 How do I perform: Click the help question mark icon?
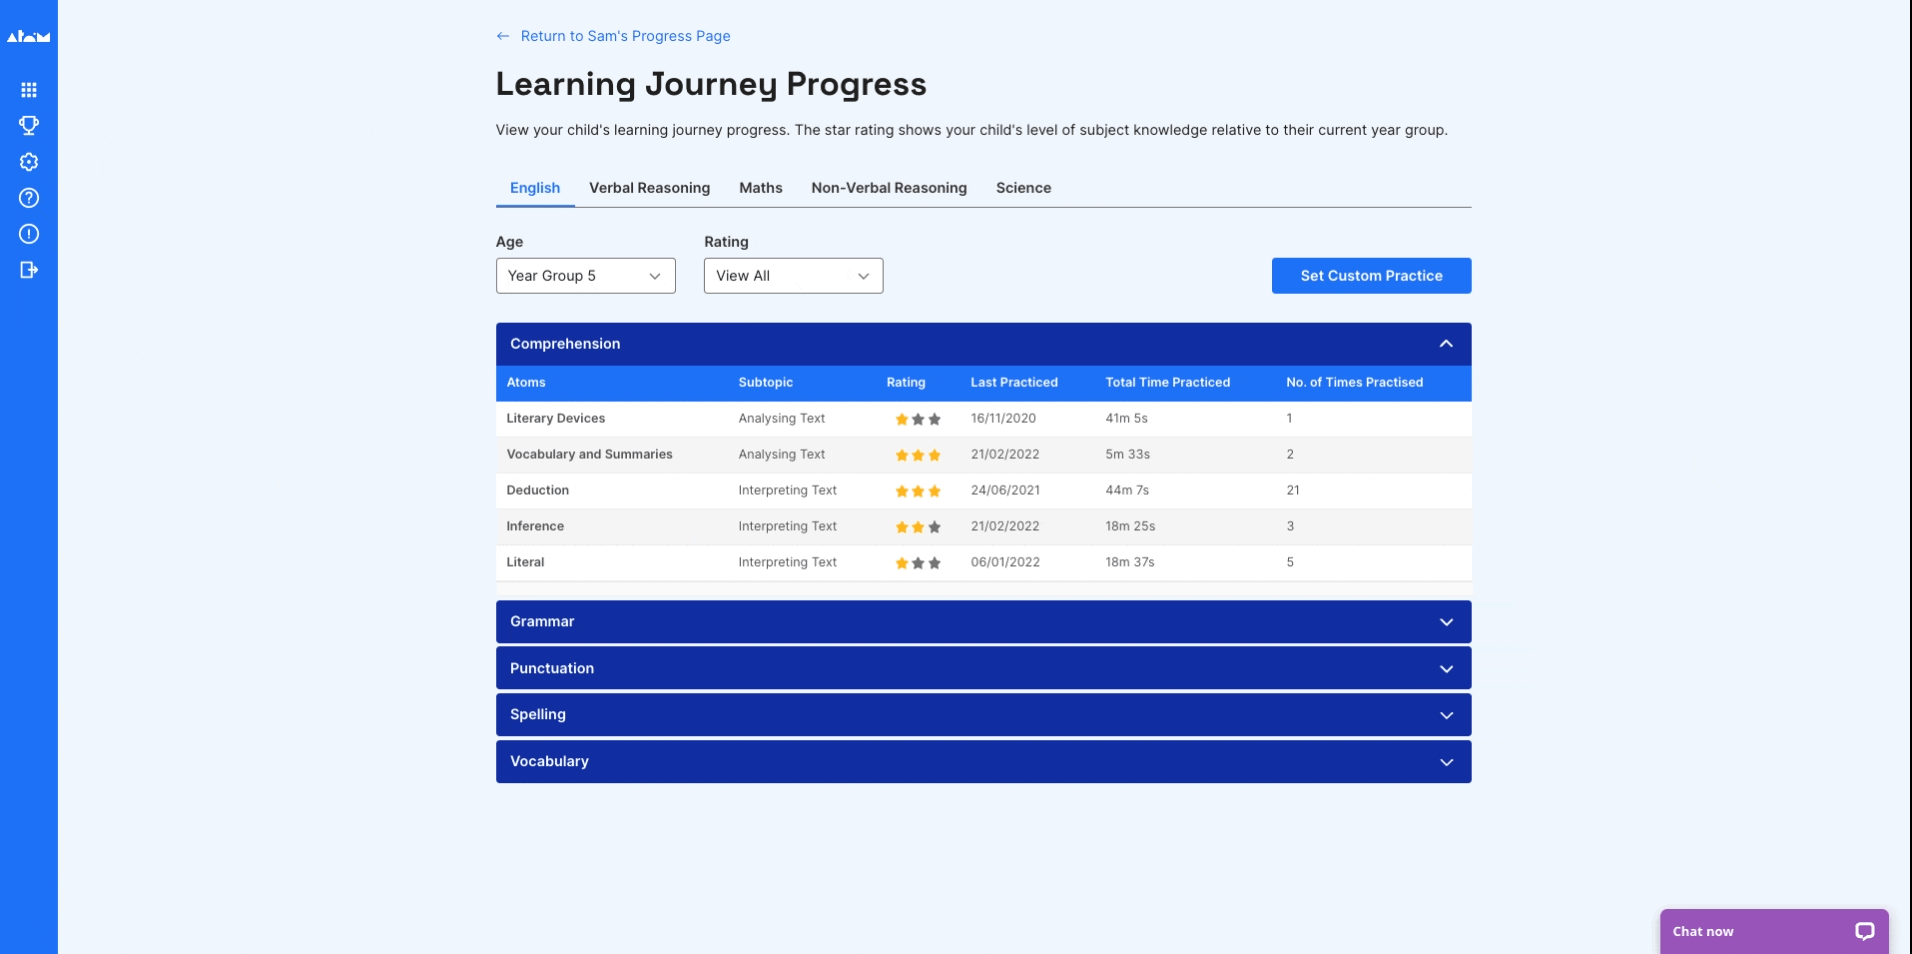pyautogui.click(x=29, y=198)
